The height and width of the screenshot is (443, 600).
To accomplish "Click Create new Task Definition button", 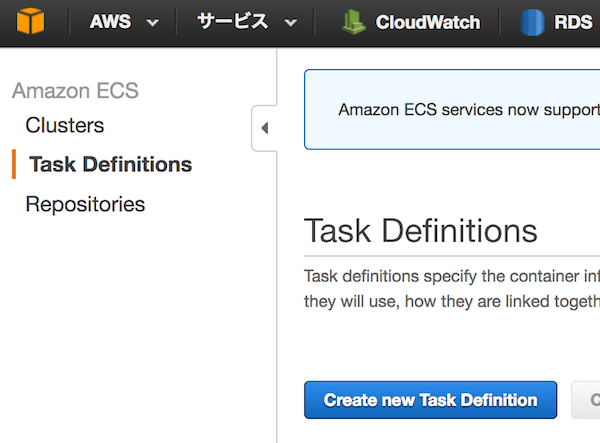I will (430, 400).
